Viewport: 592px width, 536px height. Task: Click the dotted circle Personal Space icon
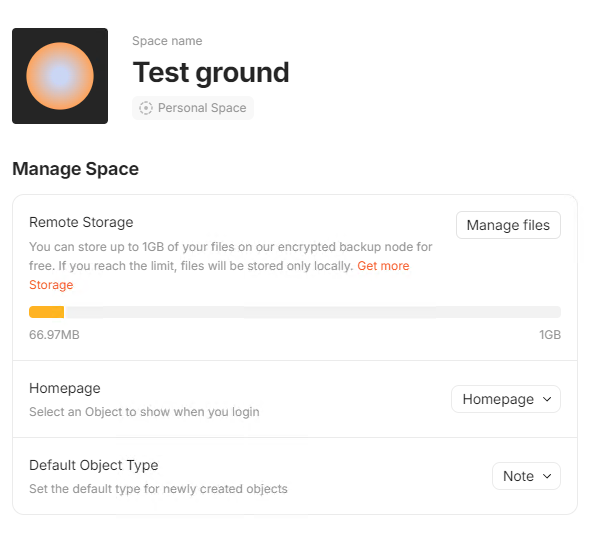146,108
